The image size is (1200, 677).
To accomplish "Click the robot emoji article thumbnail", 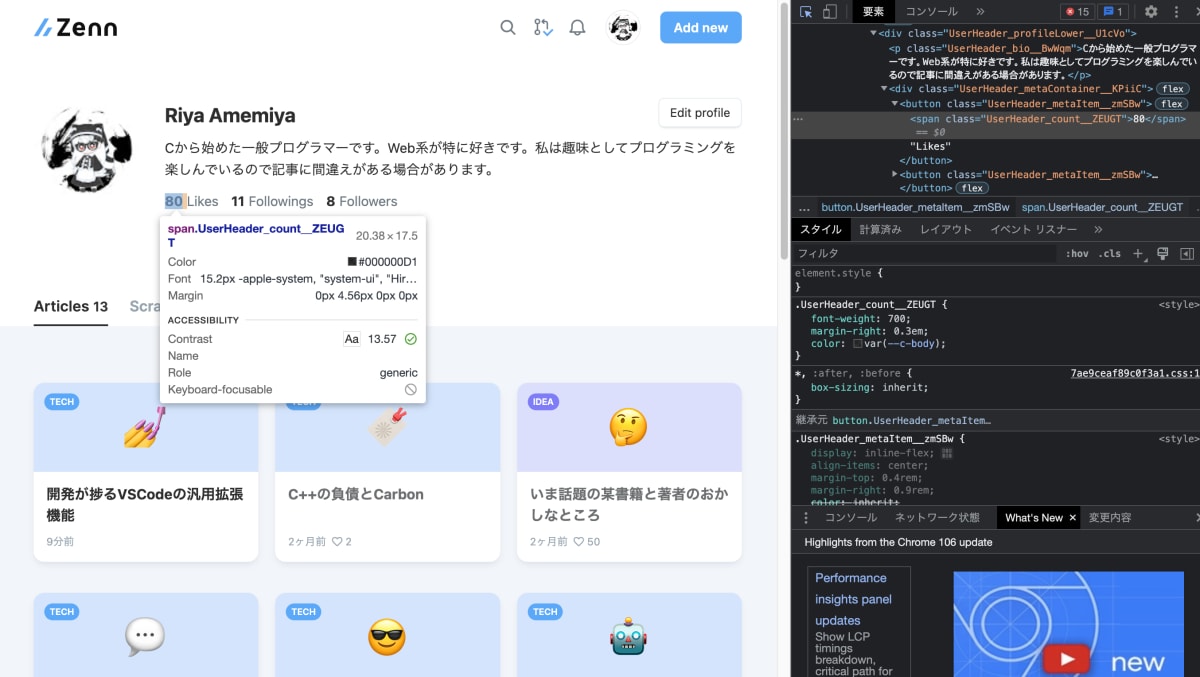I will 628,637.
